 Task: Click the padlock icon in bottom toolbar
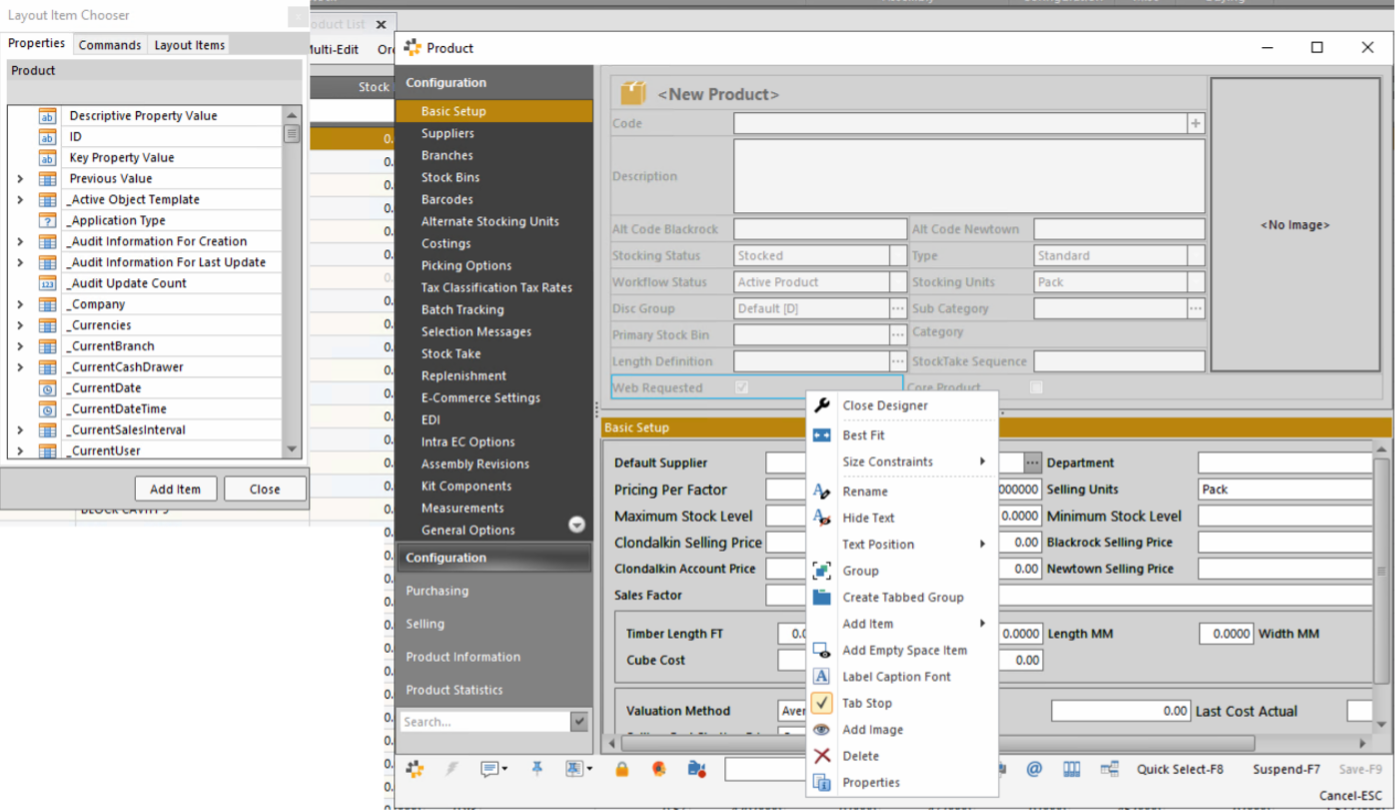(x=621, y=769)
